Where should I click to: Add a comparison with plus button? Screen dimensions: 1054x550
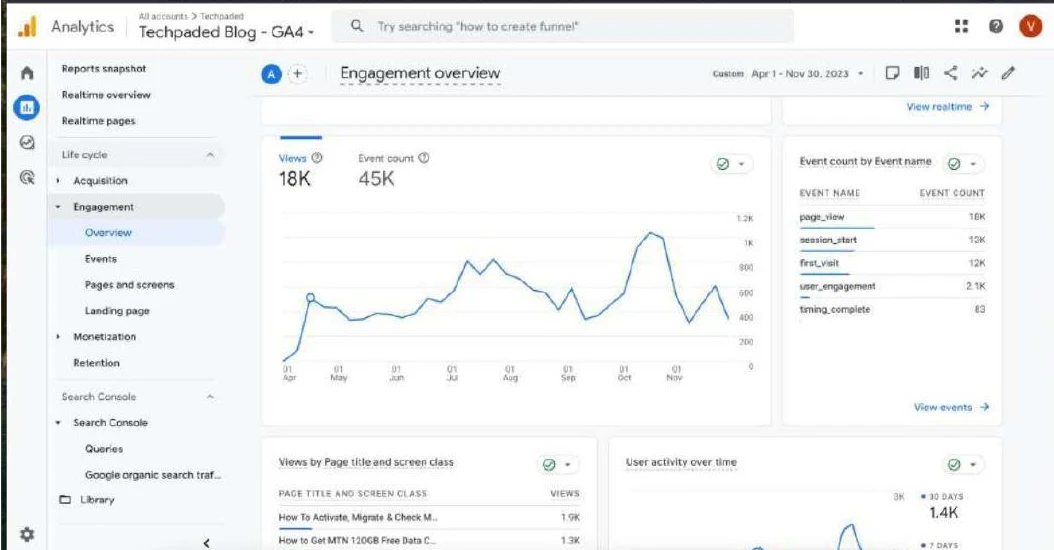click(x=297, y=74)
